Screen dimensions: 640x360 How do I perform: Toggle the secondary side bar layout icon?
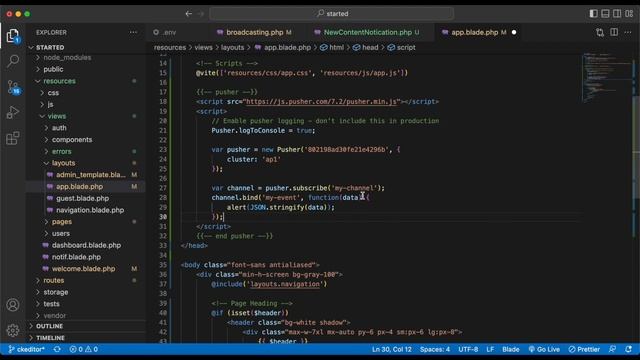[617, 13]
